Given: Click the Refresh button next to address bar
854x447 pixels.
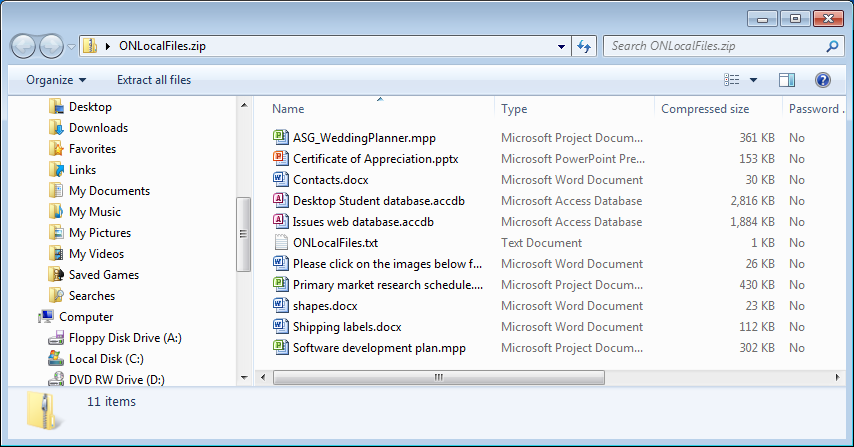Looking at the screenshot, I should coord(584,46).
